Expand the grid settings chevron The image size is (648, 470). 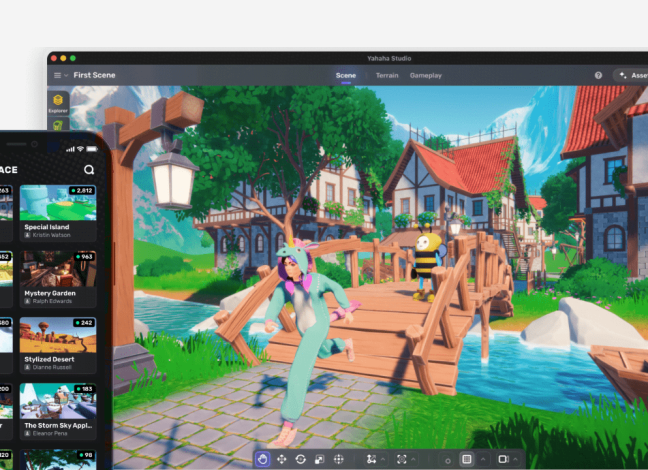[482, 459]
